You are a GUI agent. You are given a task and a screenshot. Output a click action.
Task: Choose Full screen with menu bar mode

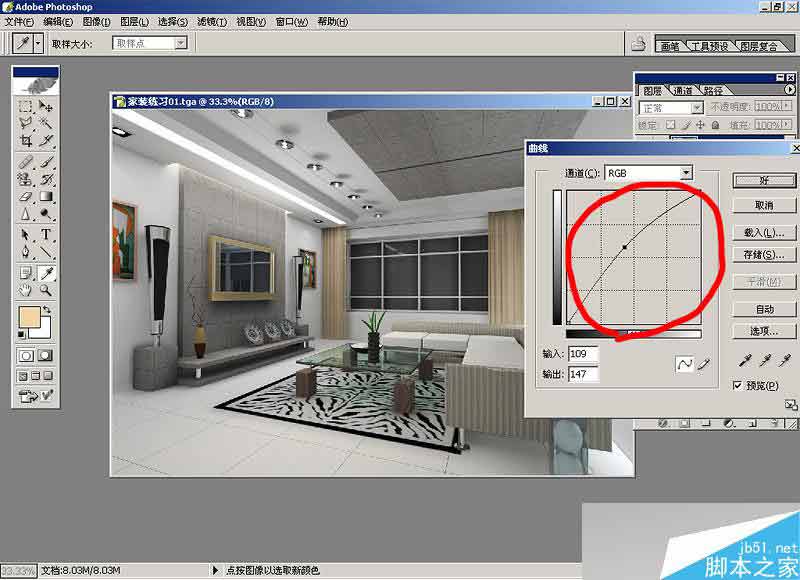pyautogui.click(x=35, y=376)
